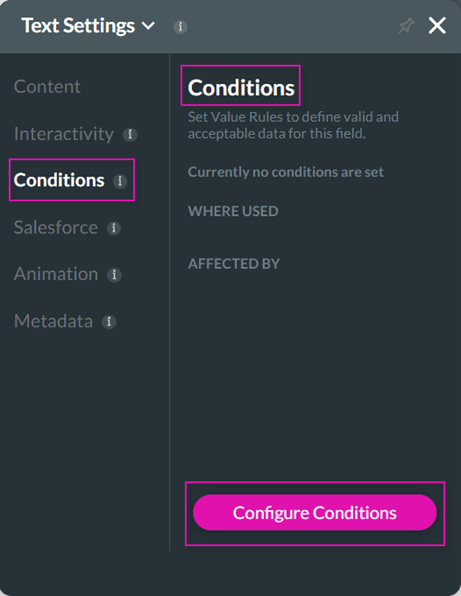Image resolution: width=461 pixels, height=596 pixels.
Task: Pin the Text Settings panel
Action: pyautogui.click(x=406, y=26)
